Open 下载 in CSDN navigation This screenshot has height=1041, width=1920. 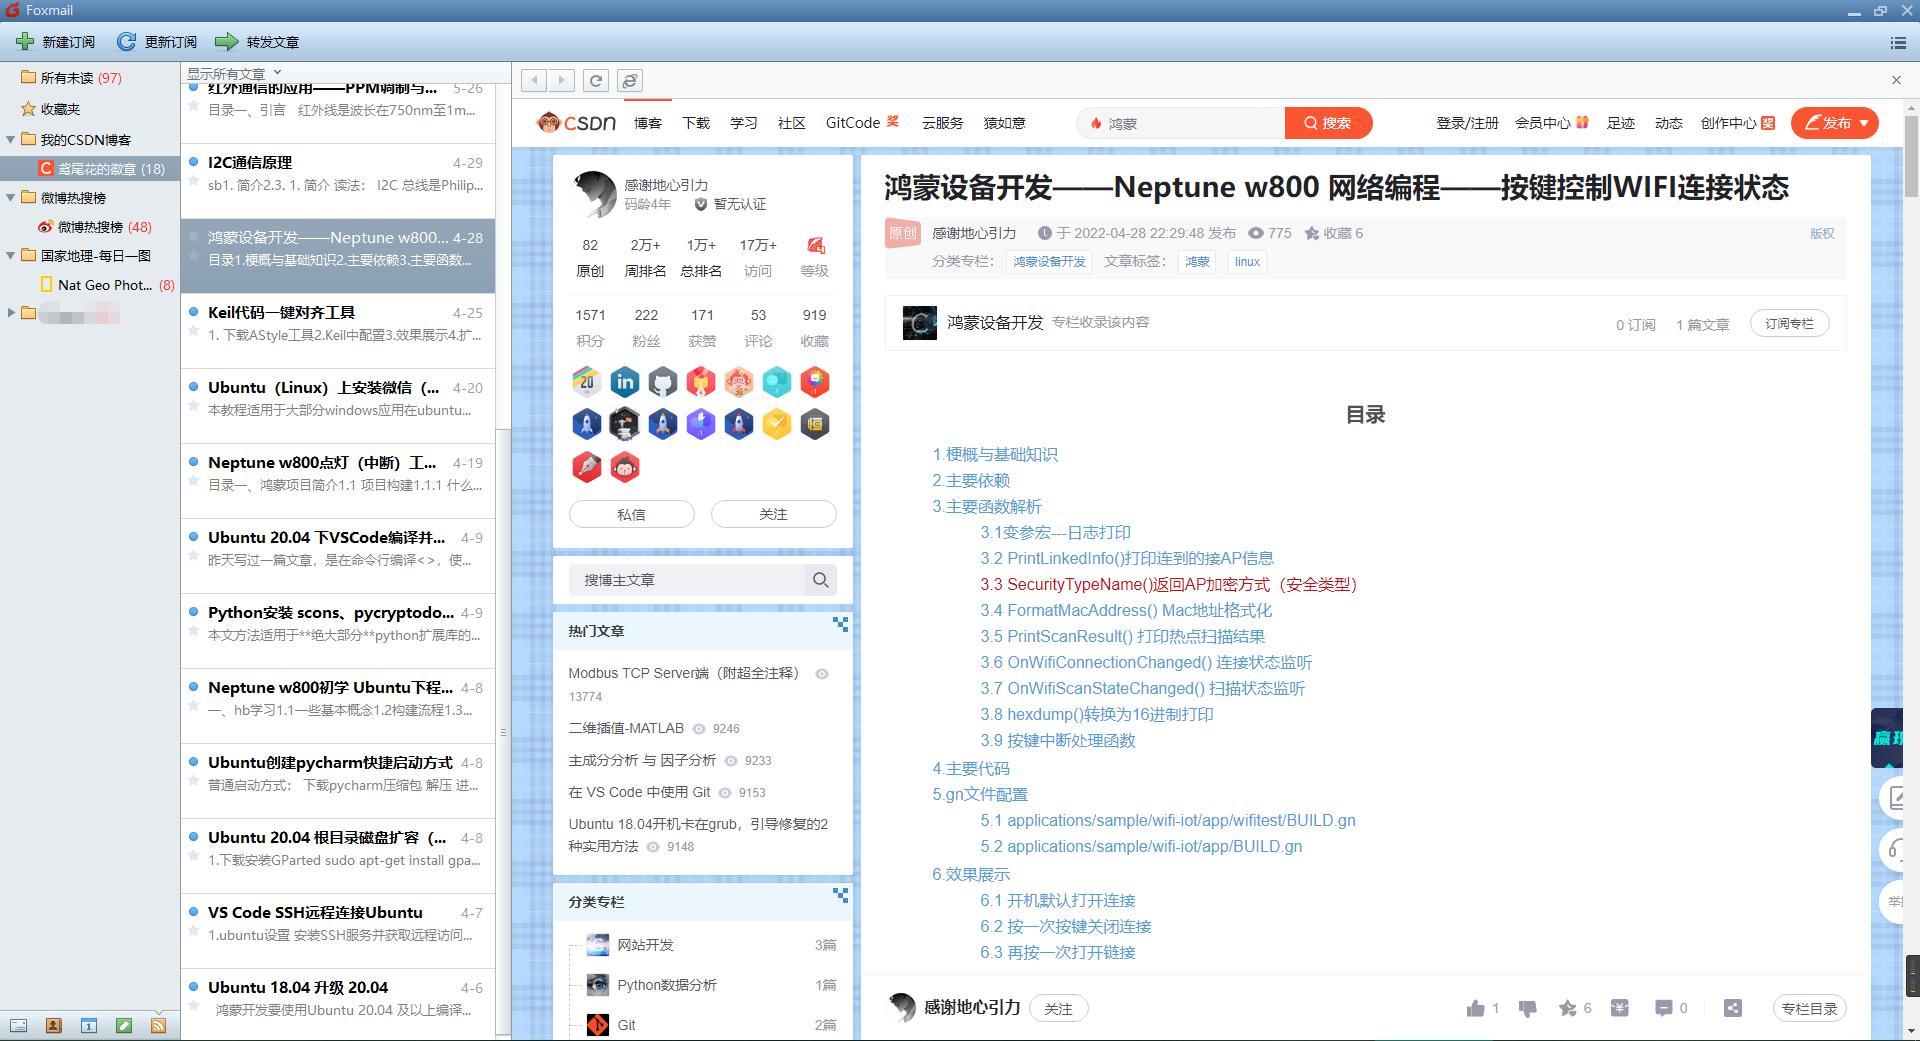[696, 123]
